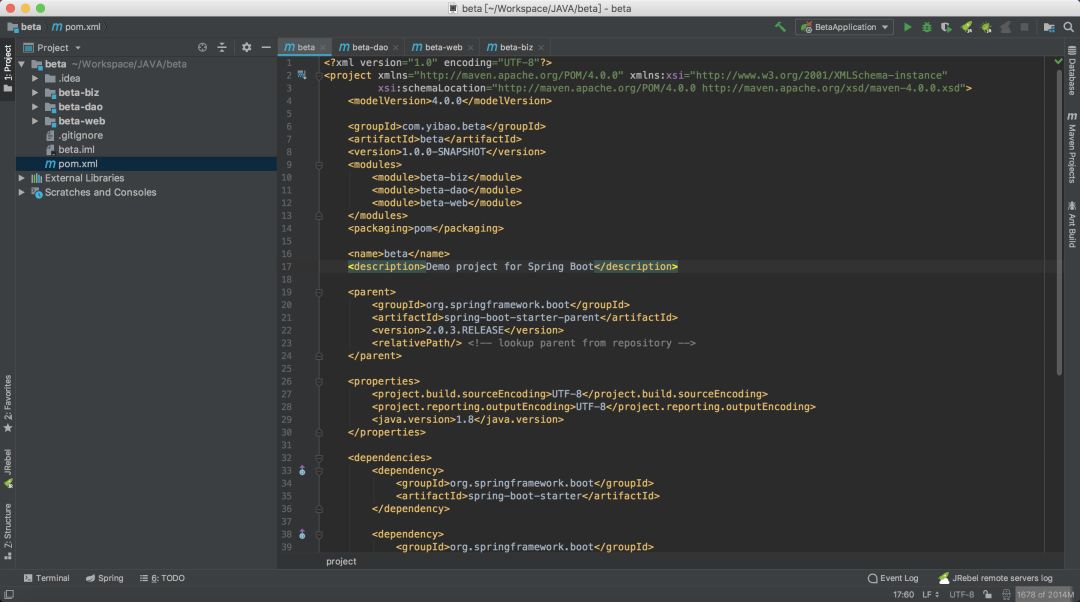Open Project panel settings gear
1080x602 pixels.
click(x=247, y=47)
